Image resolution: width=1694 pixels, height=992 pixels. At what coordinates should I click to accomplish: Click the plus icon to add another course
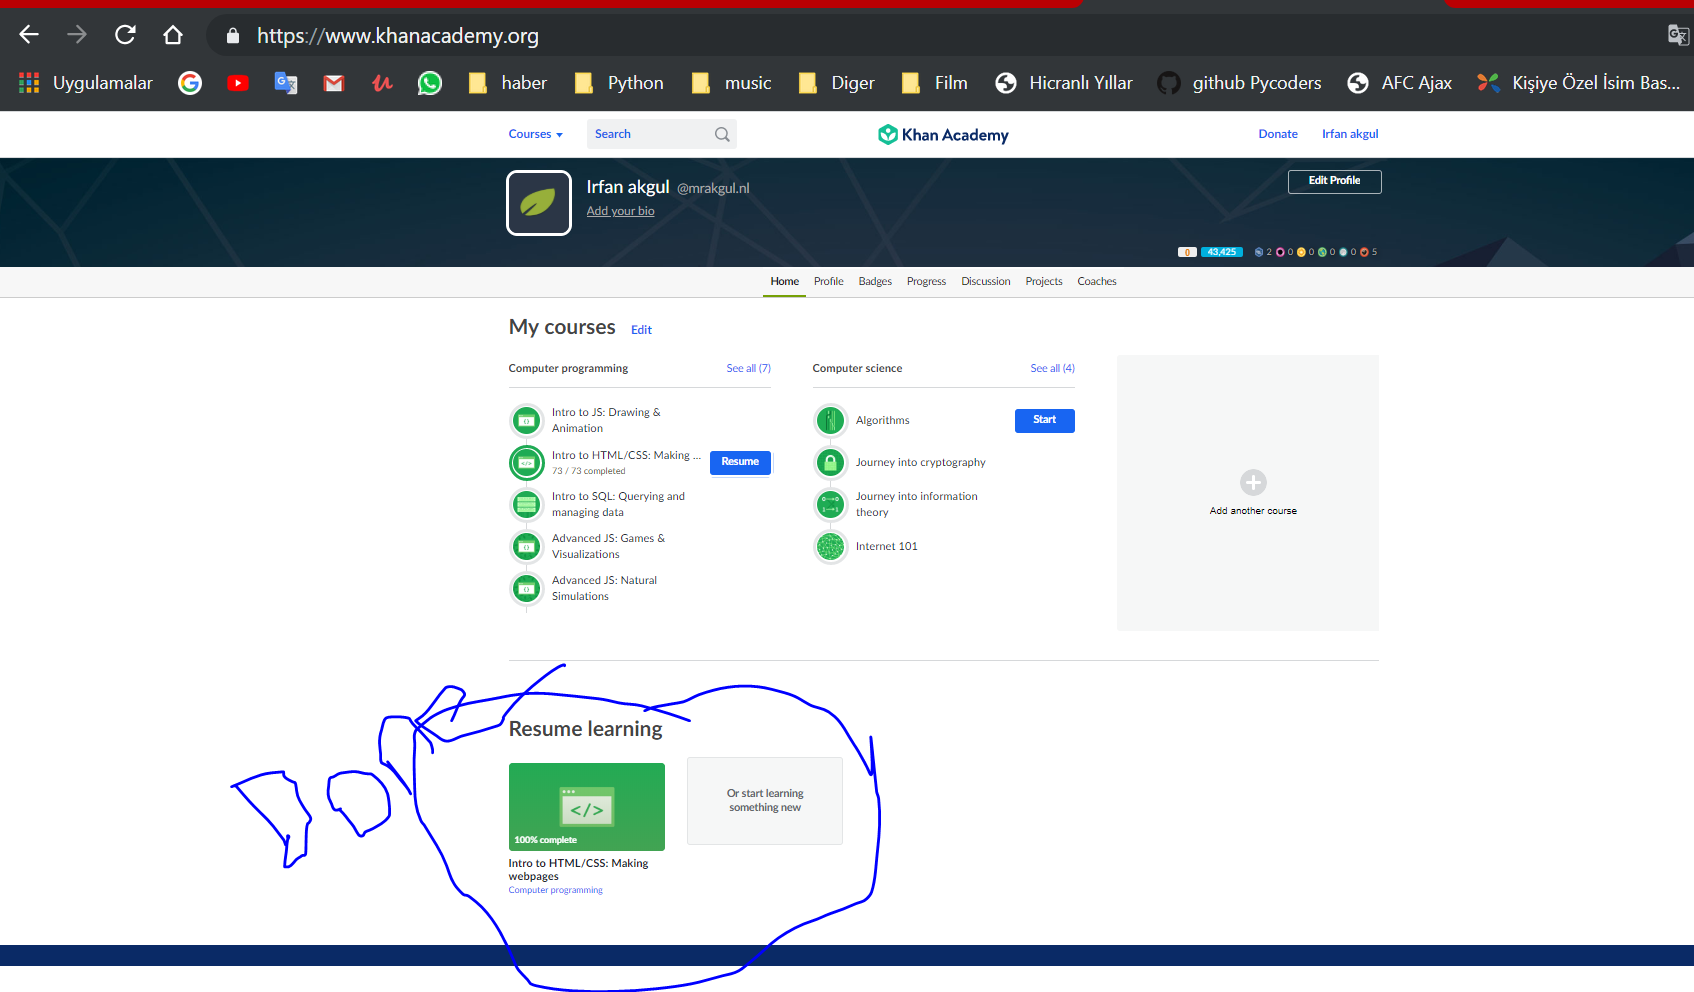coord(1253,483)
